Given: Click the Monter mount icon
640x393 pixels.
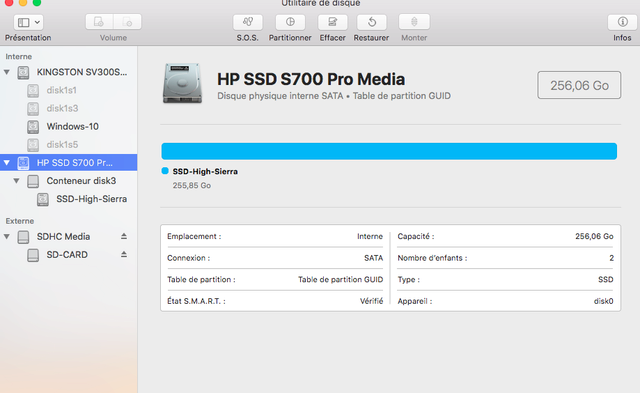Looking at the screenshot, I should point(414,22).
